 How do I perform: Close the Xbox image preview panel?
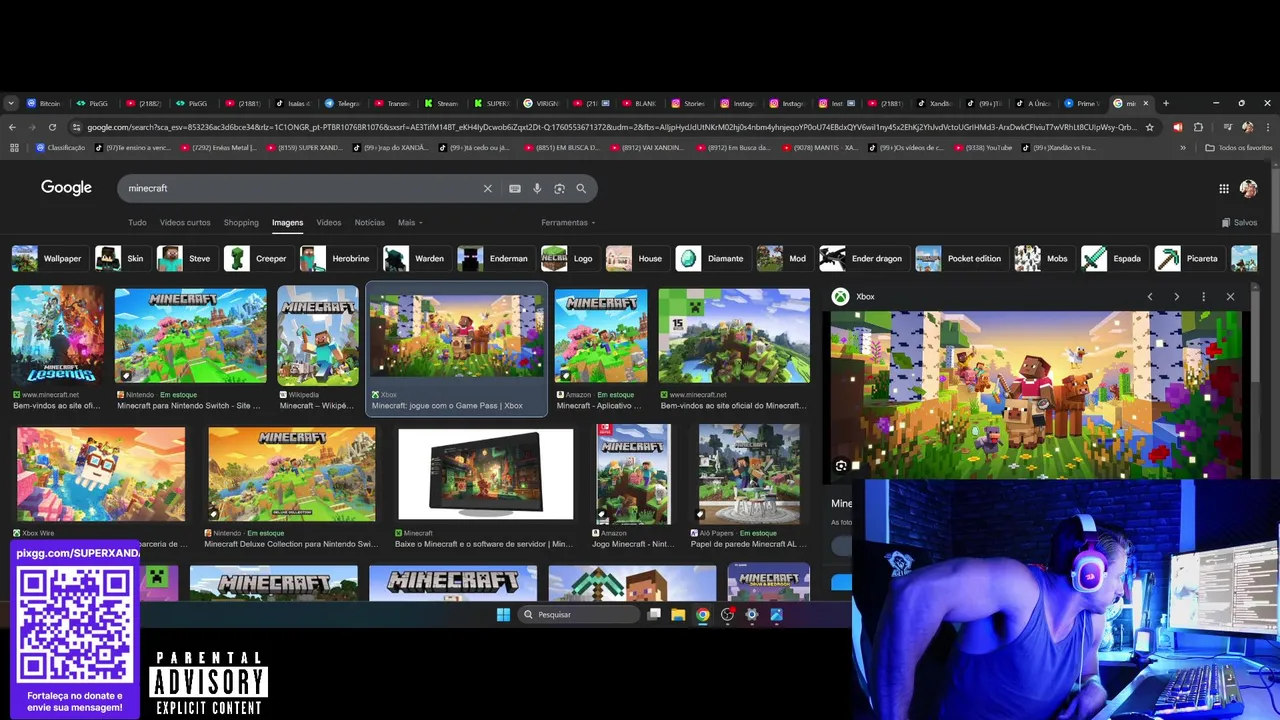point(1230,297)
